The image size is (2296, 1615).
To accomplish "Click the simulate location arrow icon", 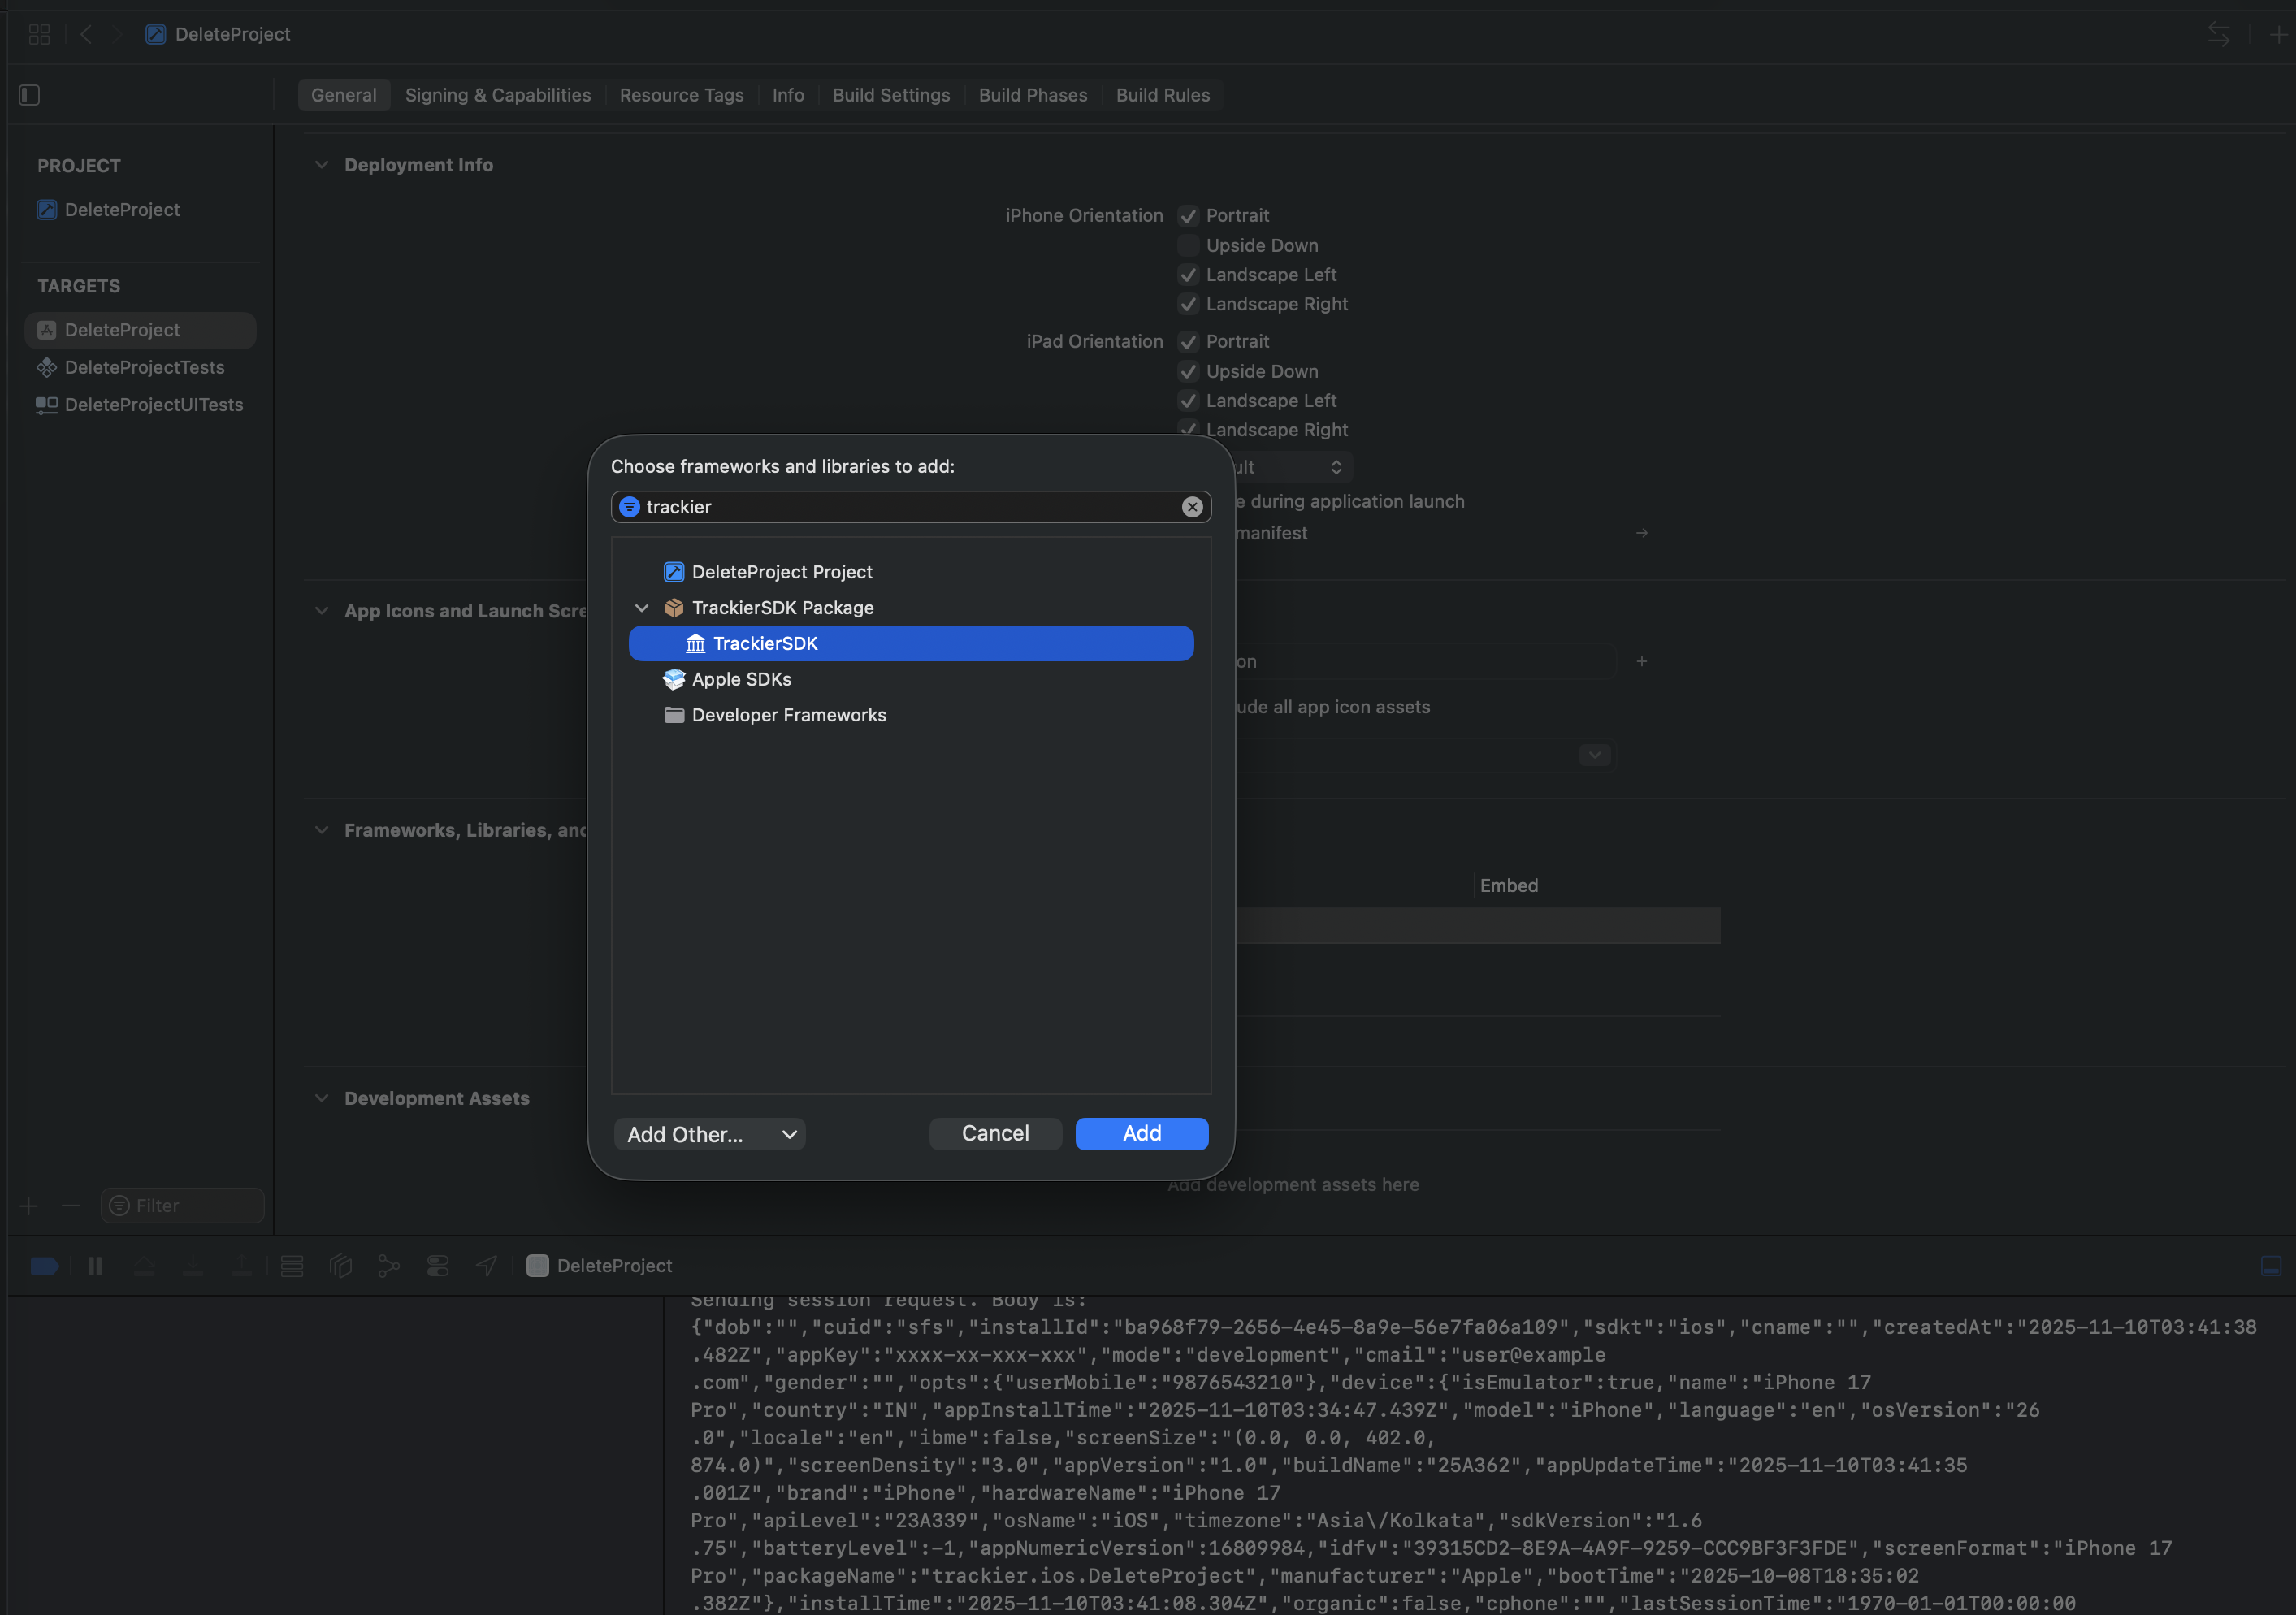I will point(485,1265).
